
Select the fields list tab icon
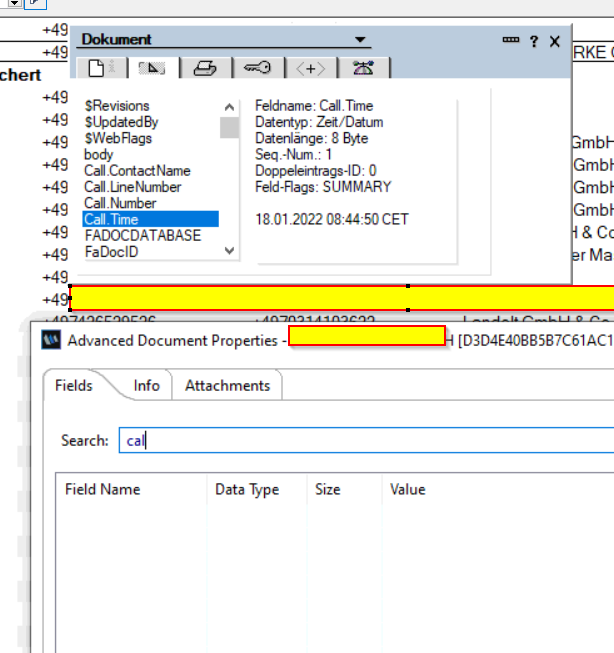click(153, 68)
